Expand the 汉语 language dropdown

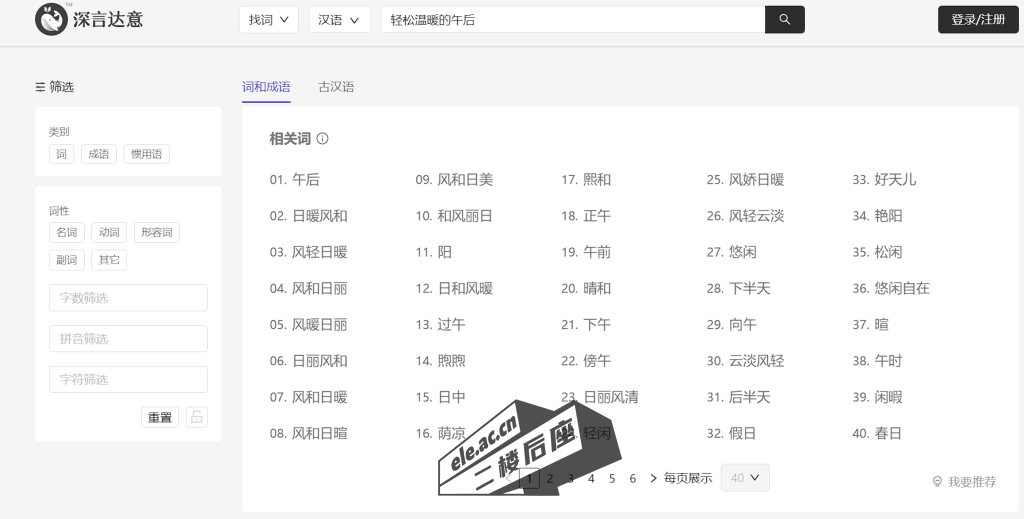tap(339, 19)
